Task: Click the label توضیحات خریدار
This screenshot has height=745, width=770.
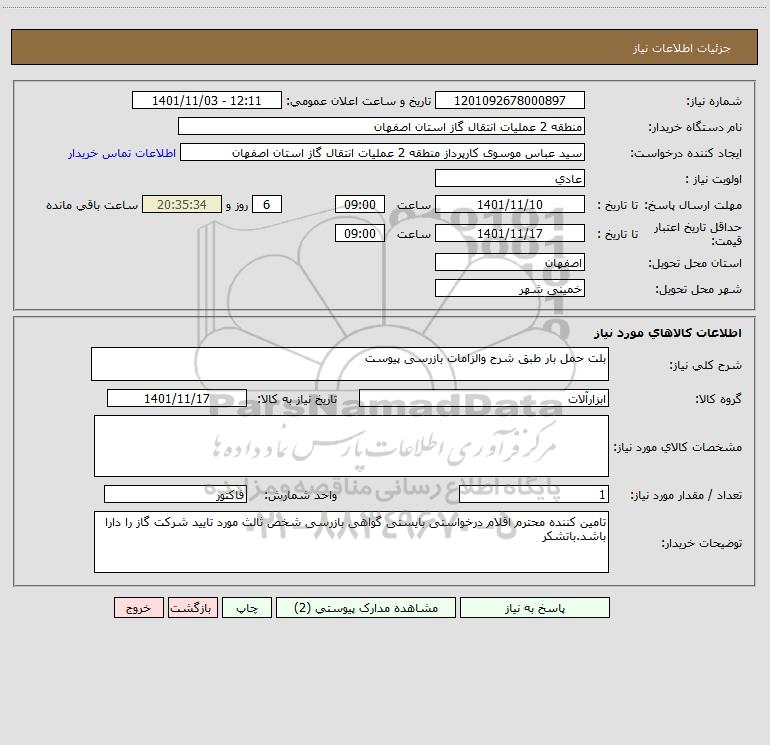Action: pyautogui.click(x=702, y=543)
